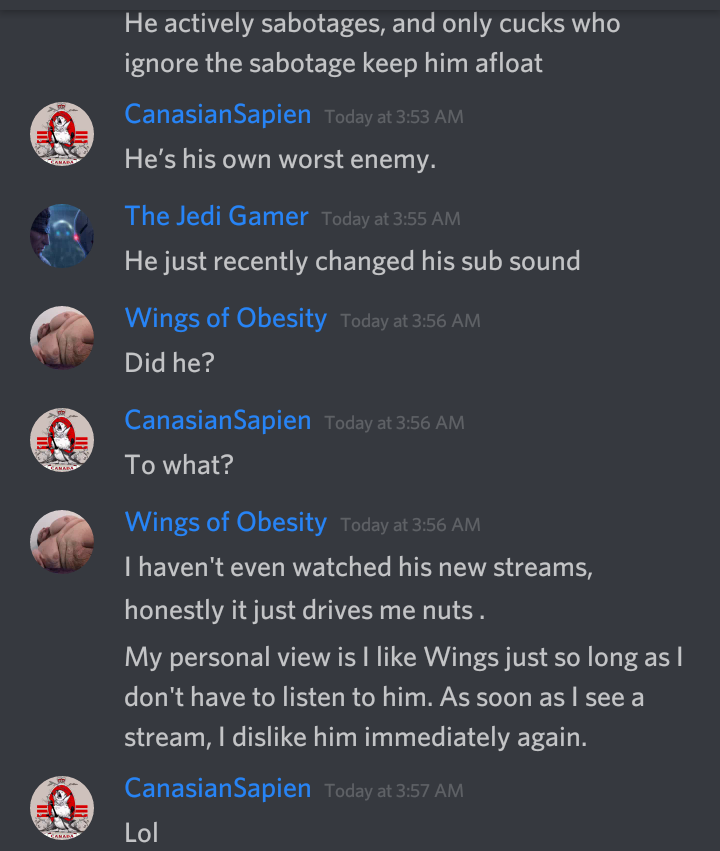Viewport: 720px width, 851px height.
Task: Open Wings of Obesity username above 'Did he?'
Action: click(226, 319)
